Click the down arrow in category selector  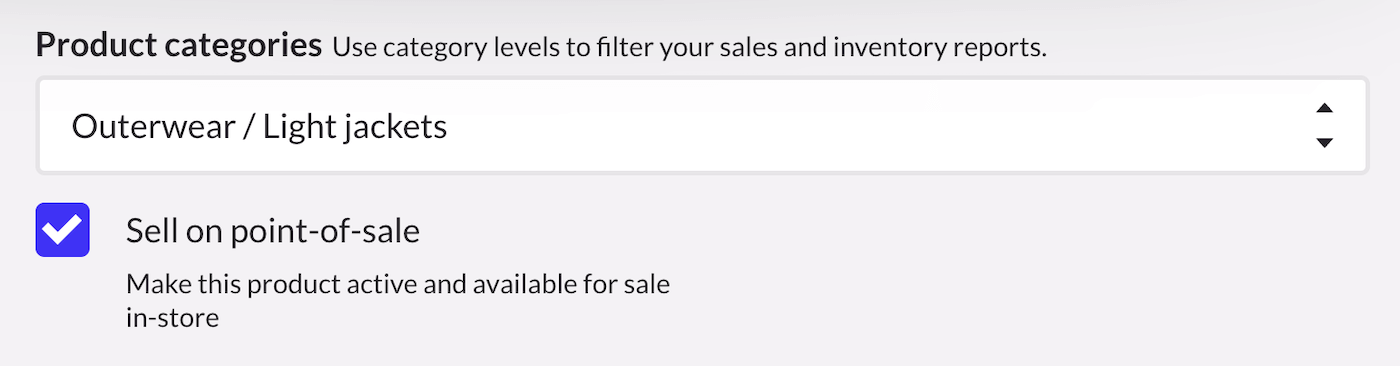pos(1324,143)
